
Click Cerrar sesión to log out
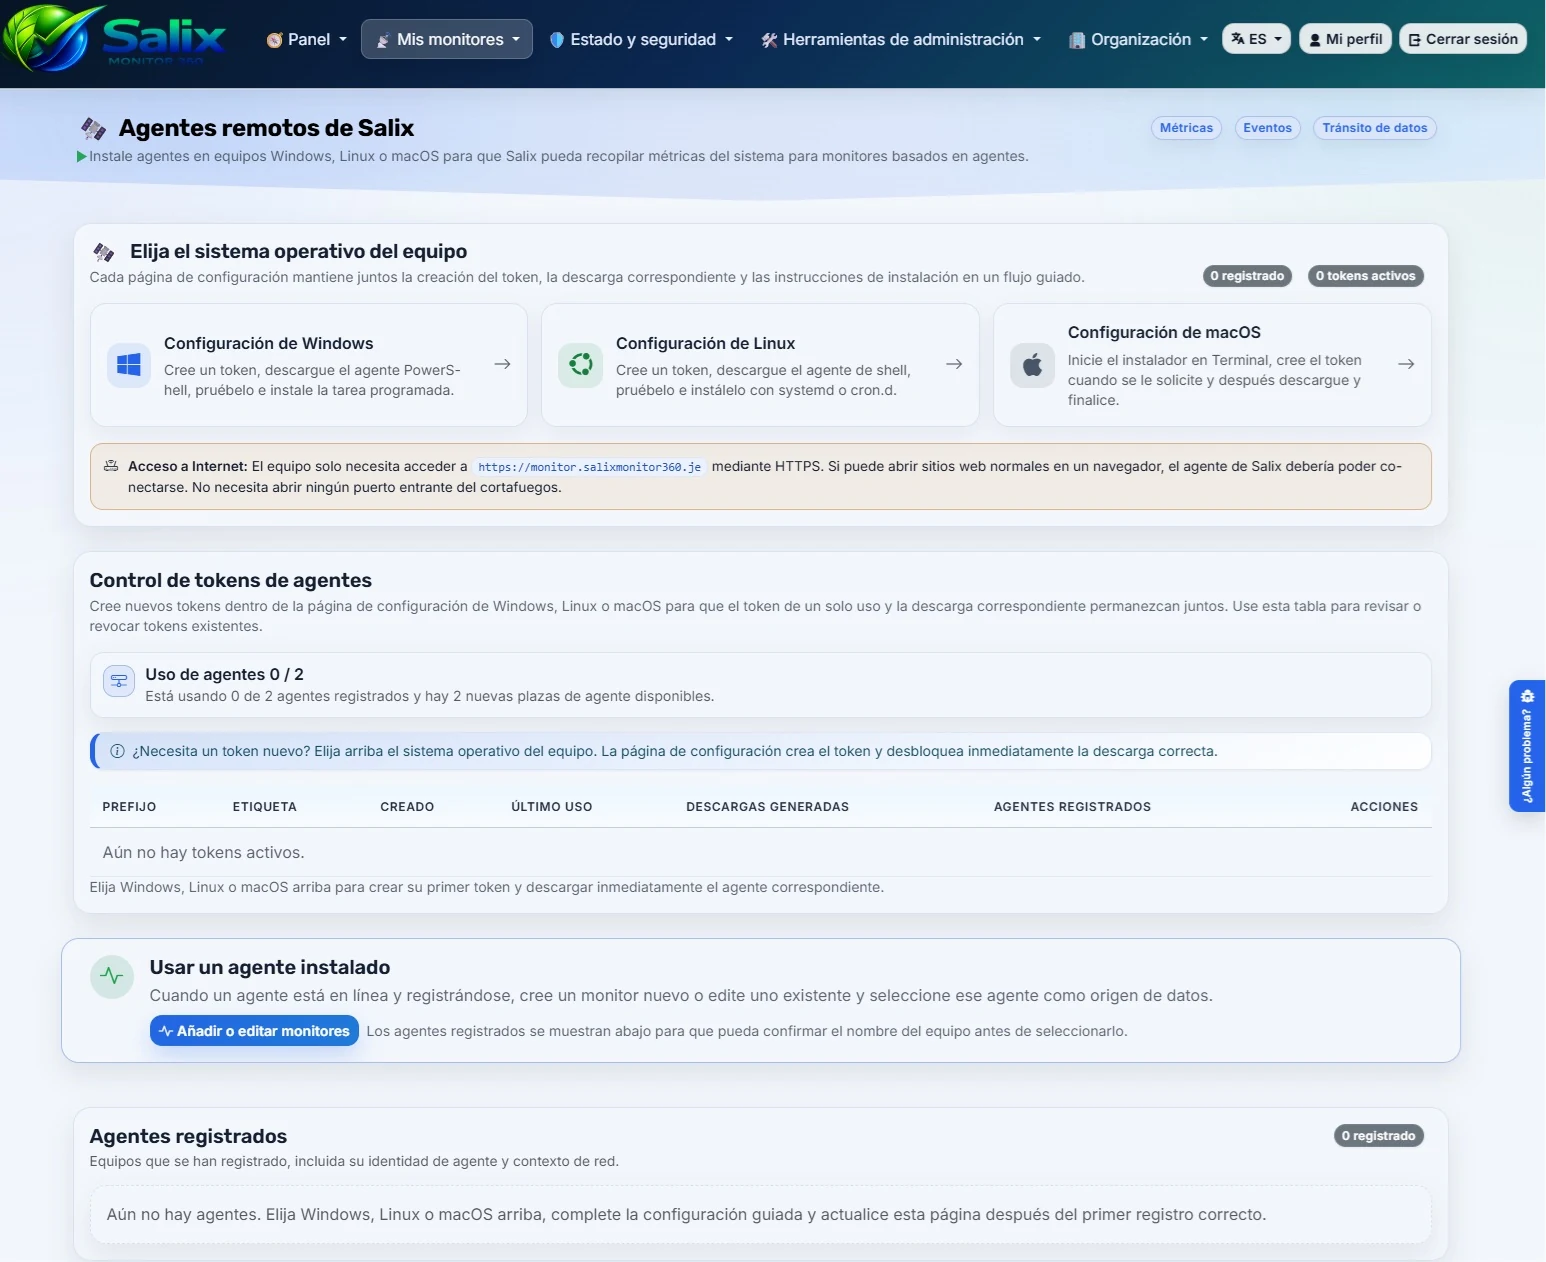click(x=1463, y=39)
